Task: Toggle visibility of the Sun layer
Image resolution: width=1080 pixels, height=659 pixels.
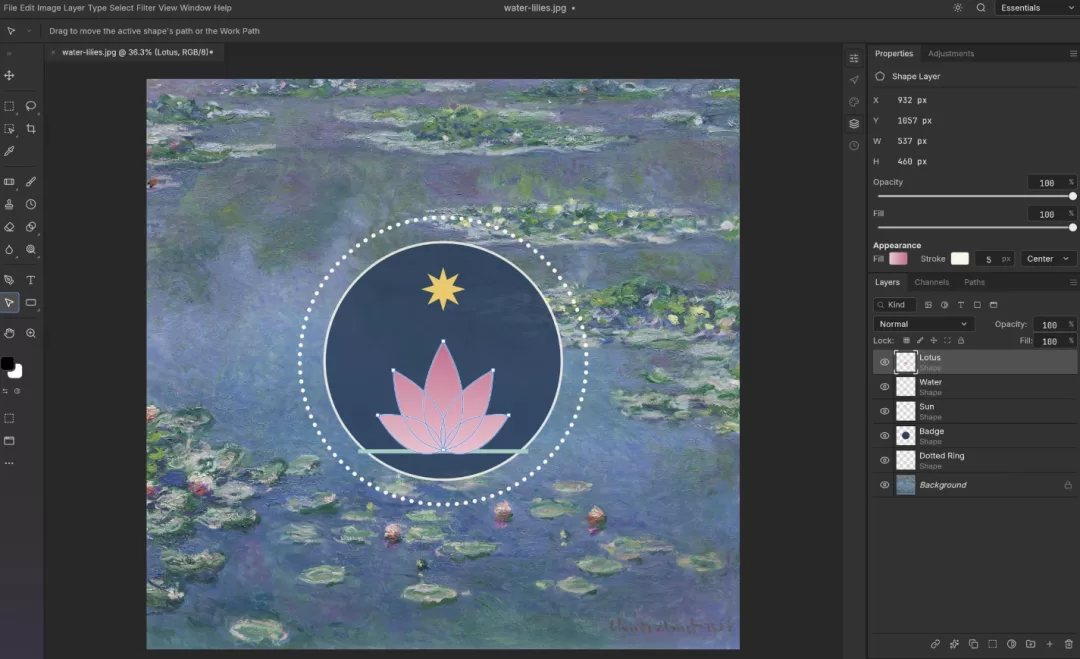Action: pyautogui.click(x=884, y=411)
